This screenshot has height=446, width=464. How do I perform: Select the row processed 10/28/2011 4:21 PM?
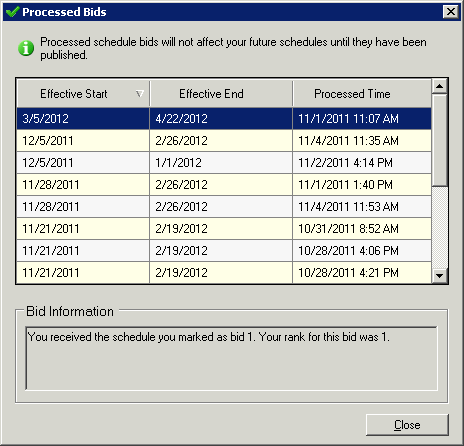(x=224, y=273)
